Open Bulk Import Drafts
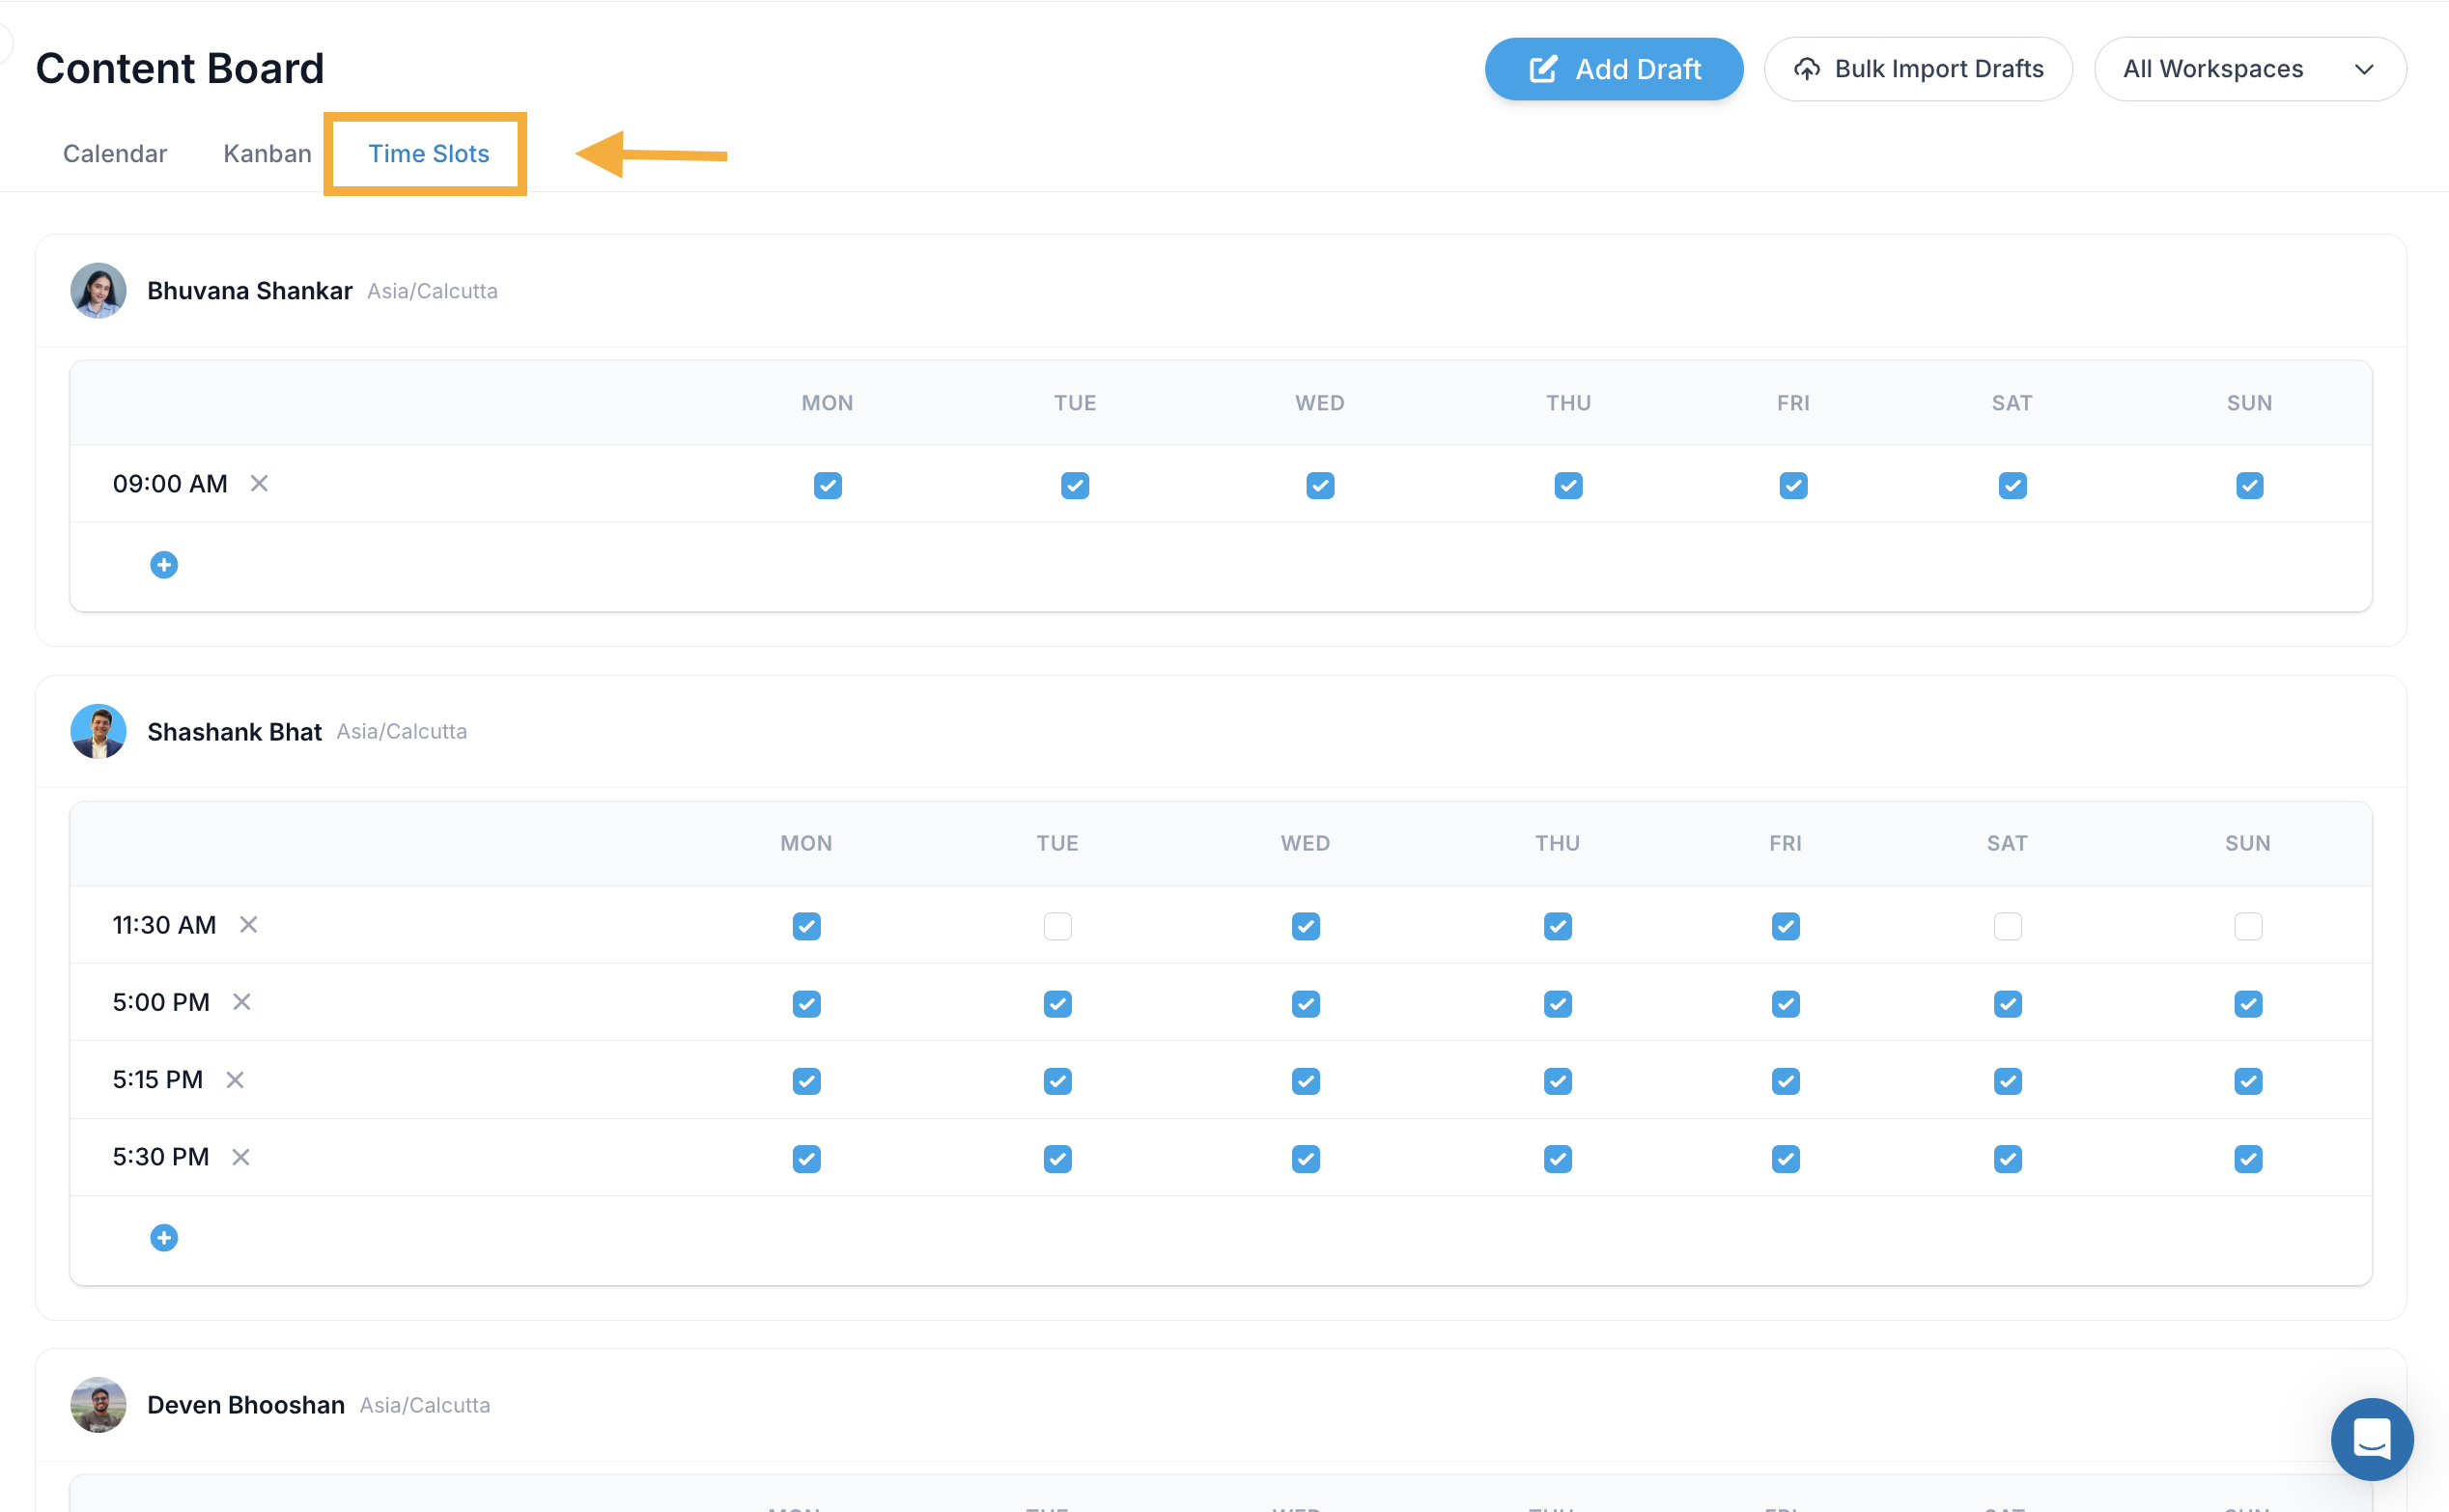2449x1512 pixels. coord(1918,69)
